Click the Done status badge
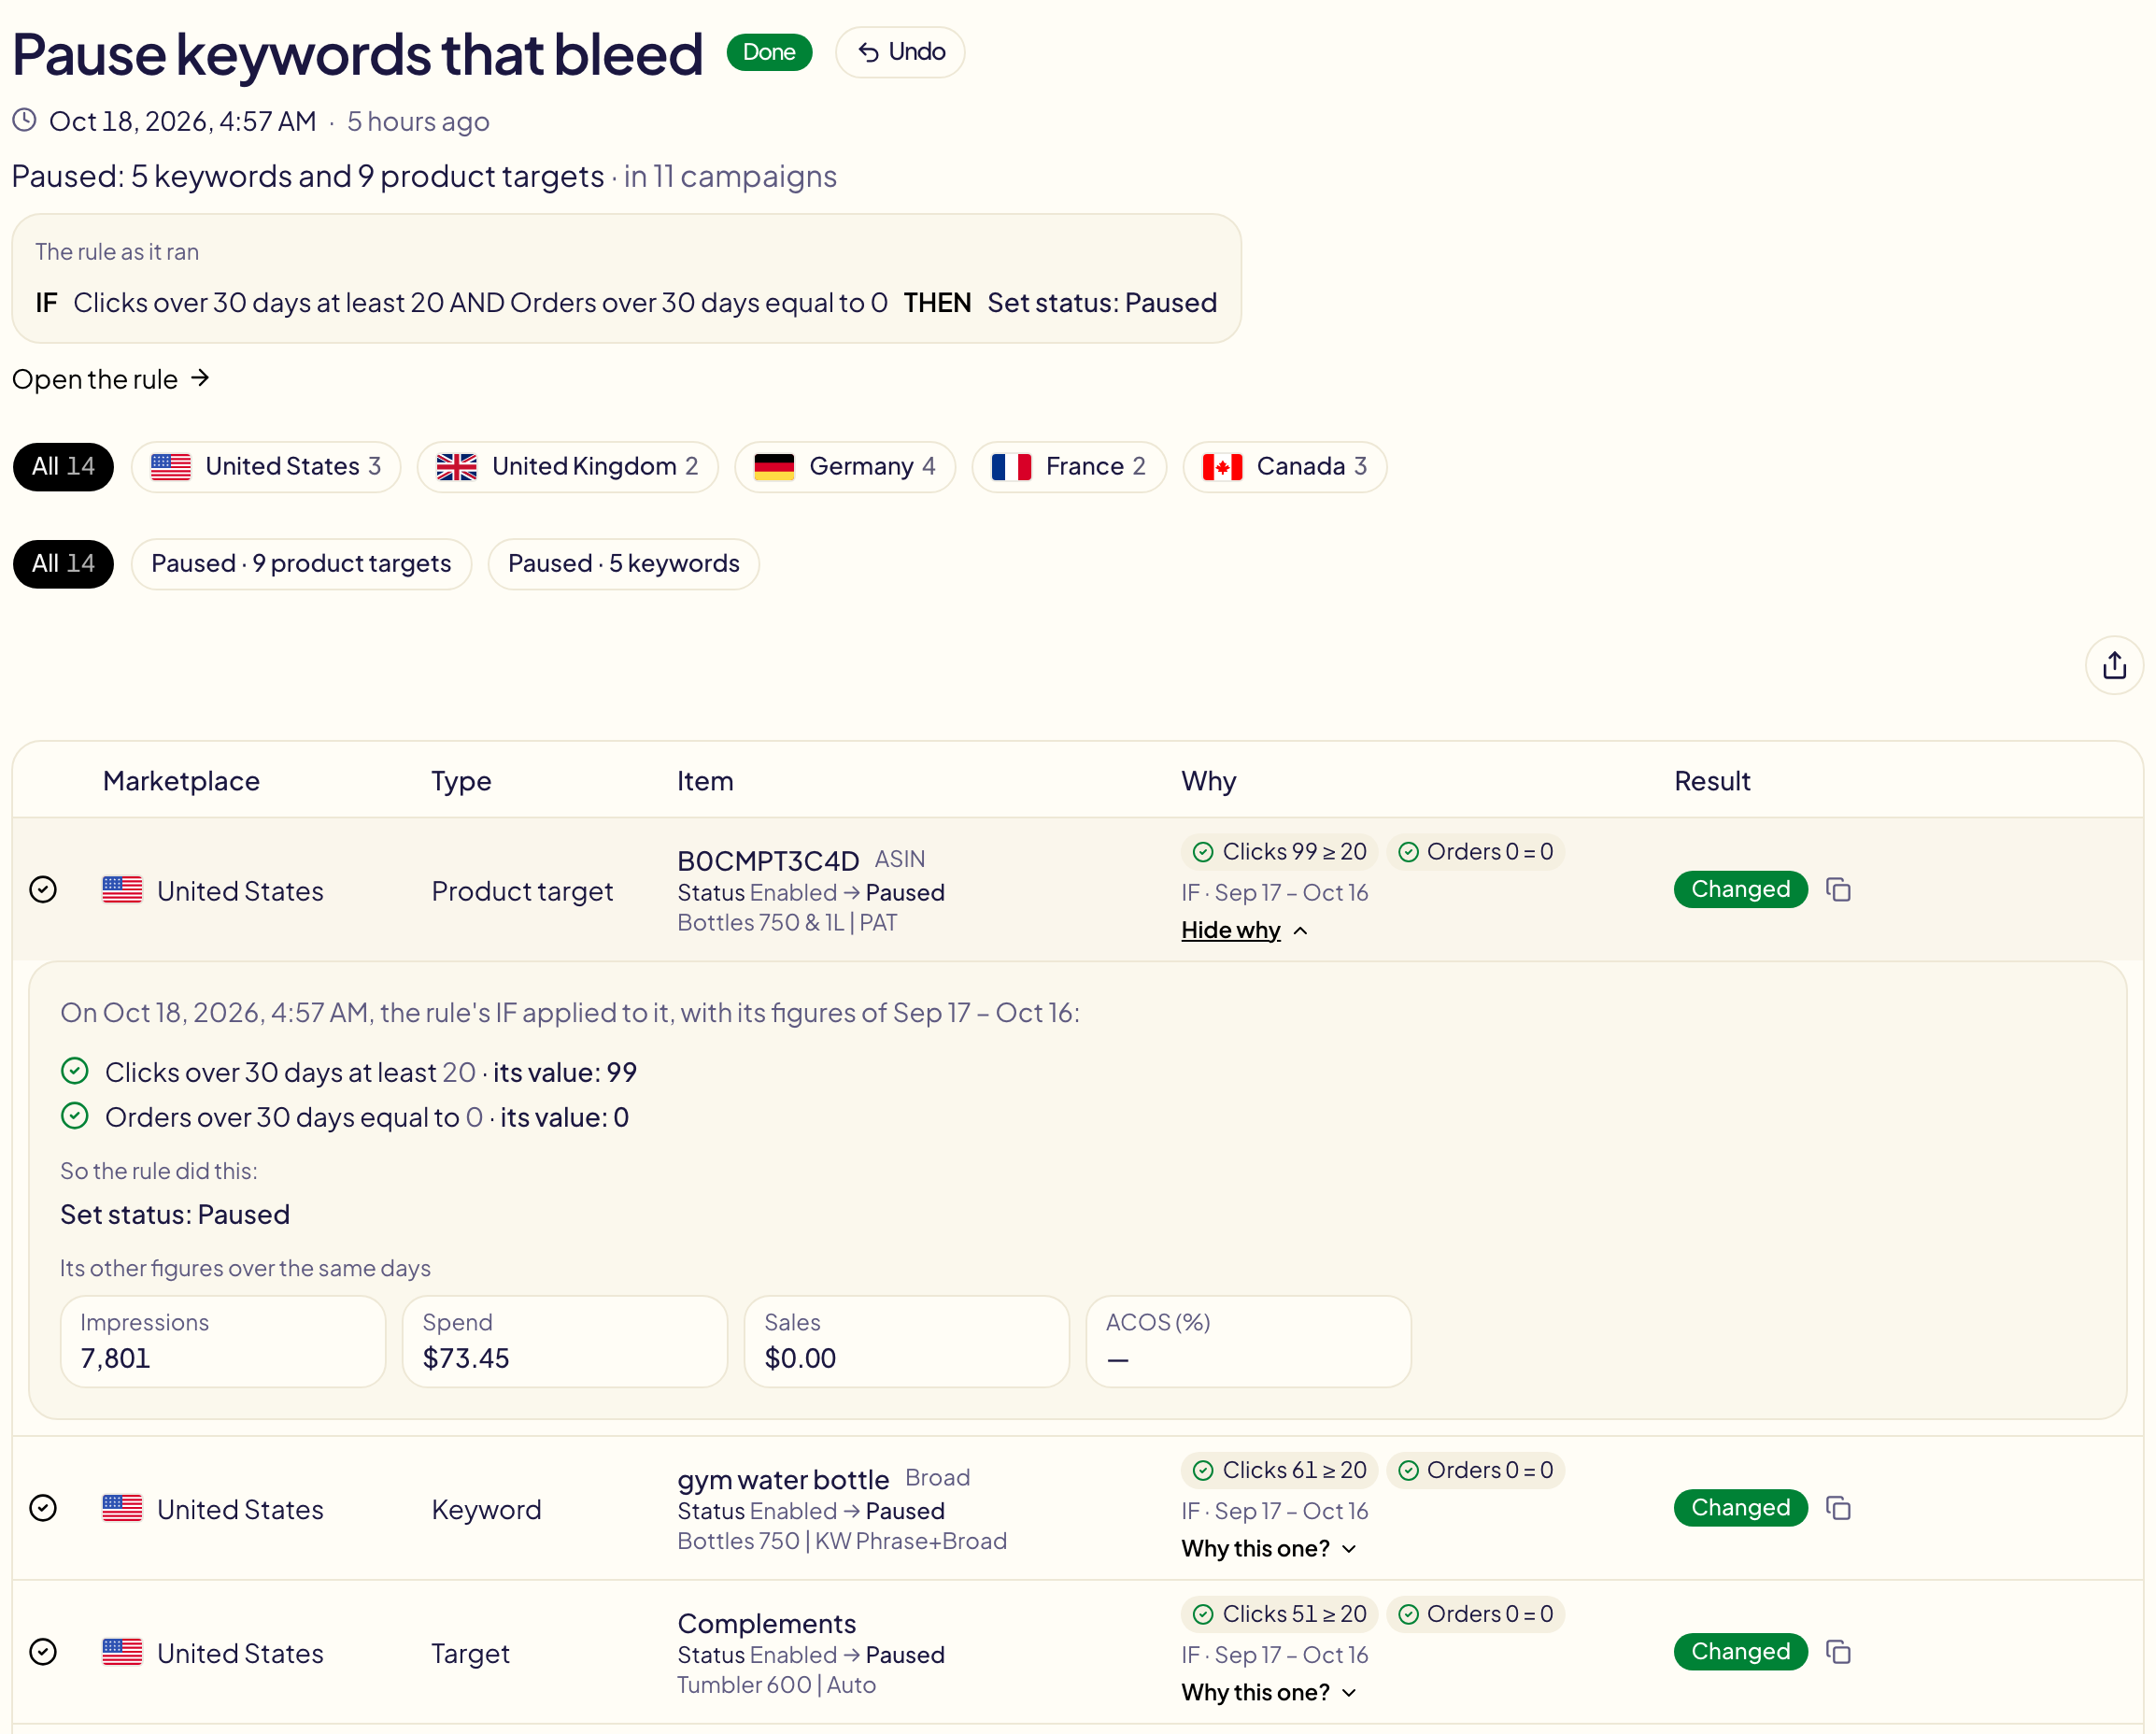The height and width of the screenshot is (1734, 2156). [769, 52]
